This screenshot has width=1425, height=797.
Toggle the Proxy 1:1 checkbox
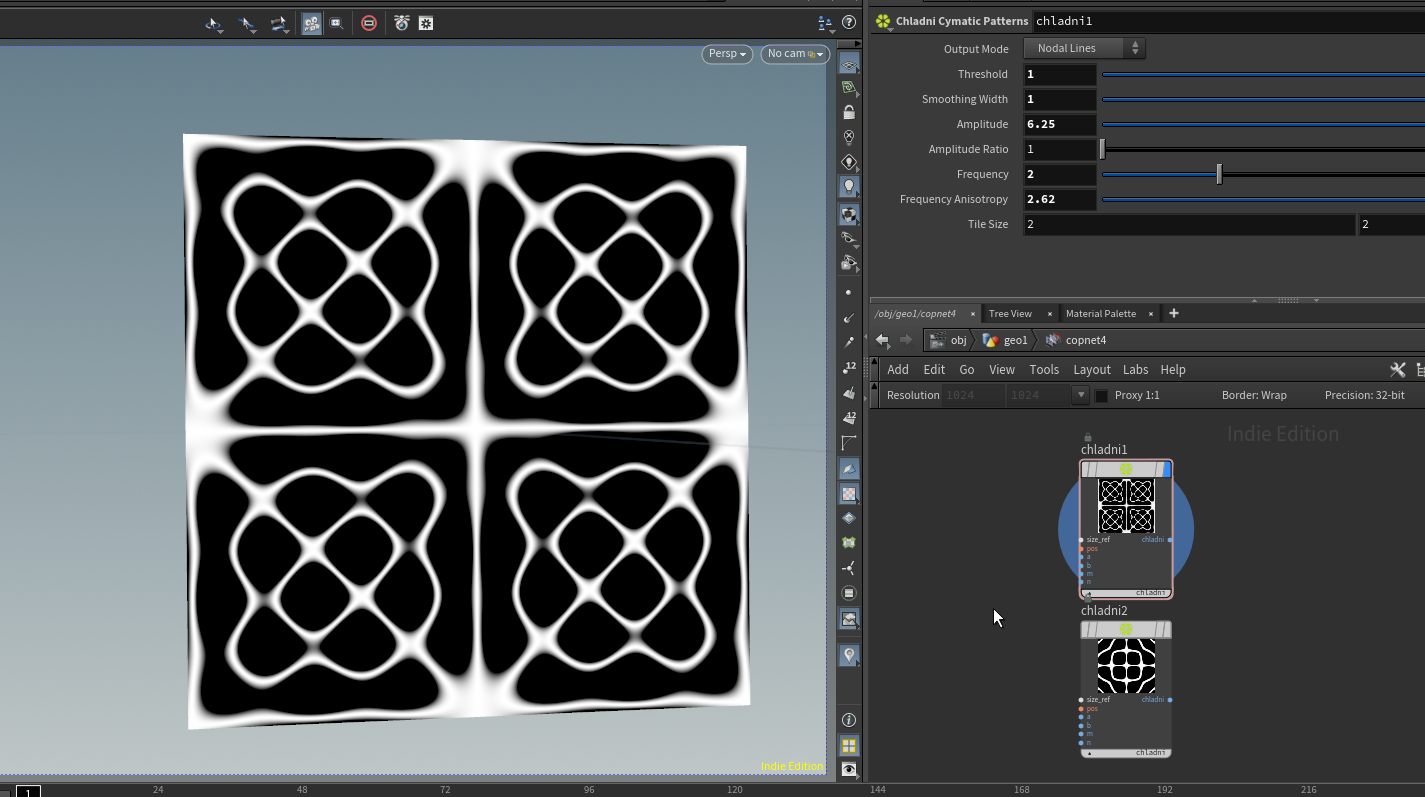pos(1101,395)
